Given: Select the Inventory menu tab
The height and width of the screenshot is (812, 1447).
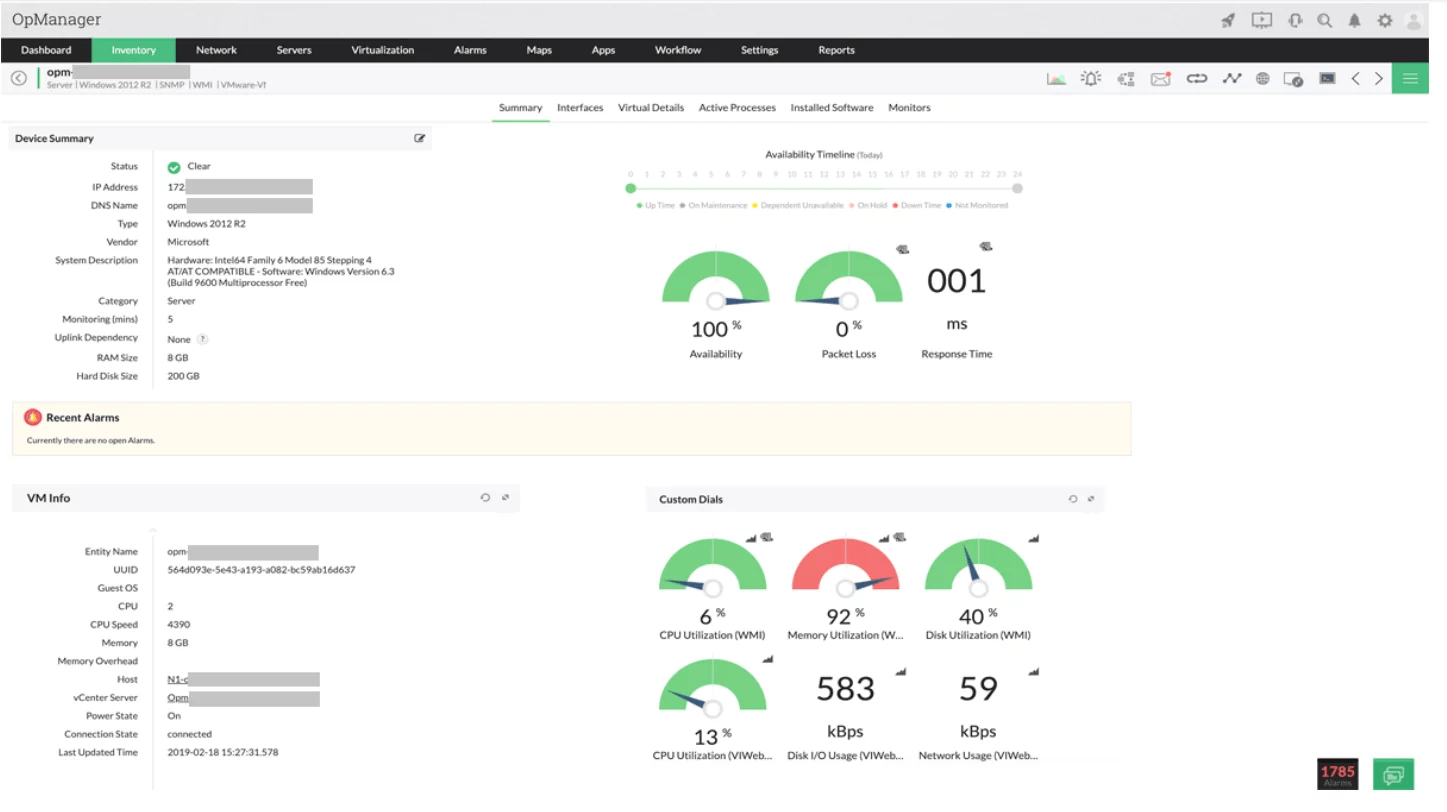Looking at the screenshot, I should click(x=134, y=50).
